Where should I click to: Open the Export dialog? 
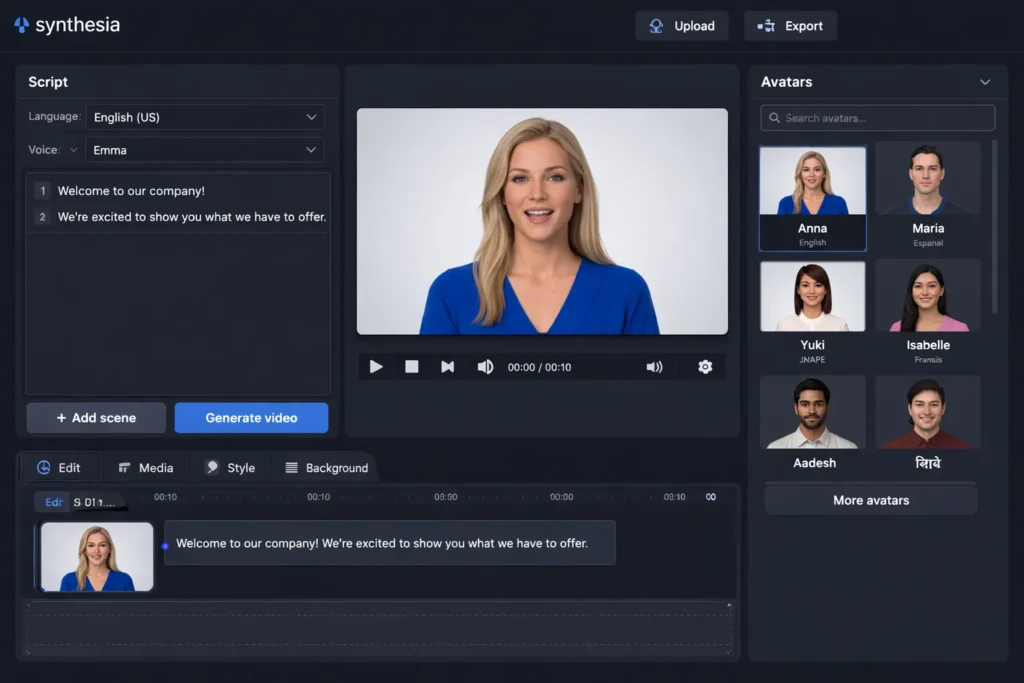[x=790, y=26]
